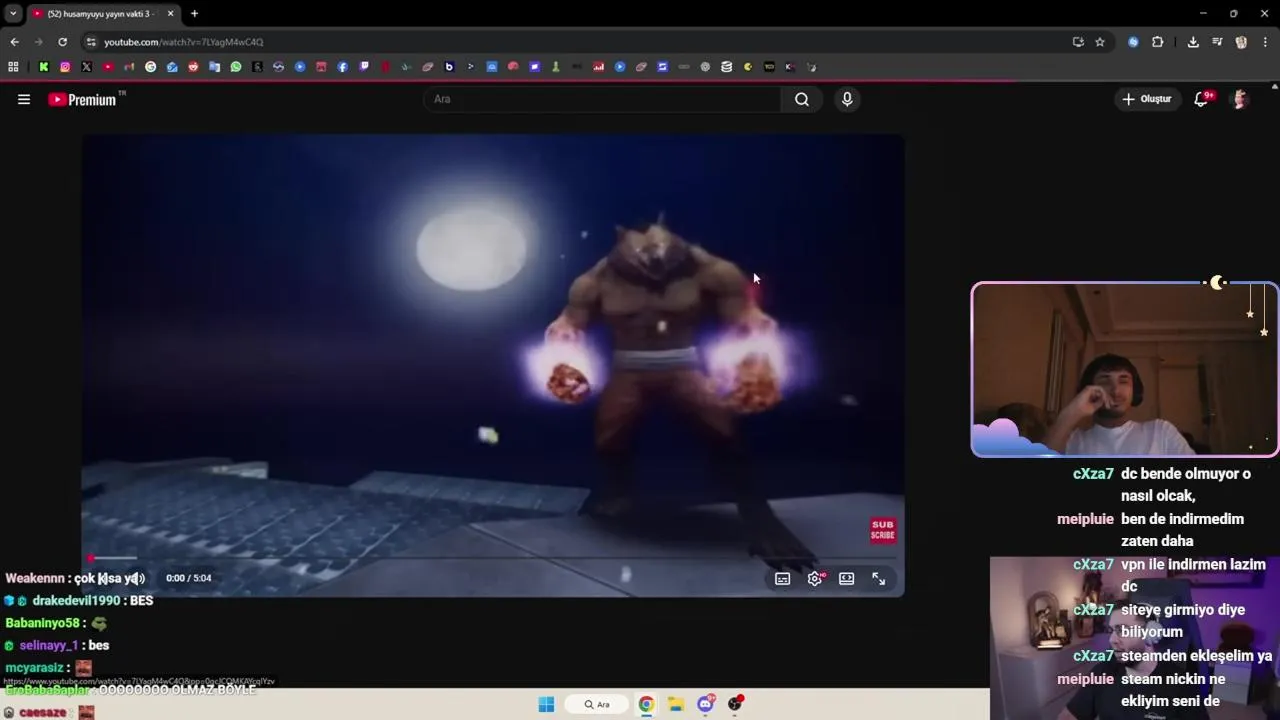
Task: Click the Oluştur create button
Action: click(1146, 99)
